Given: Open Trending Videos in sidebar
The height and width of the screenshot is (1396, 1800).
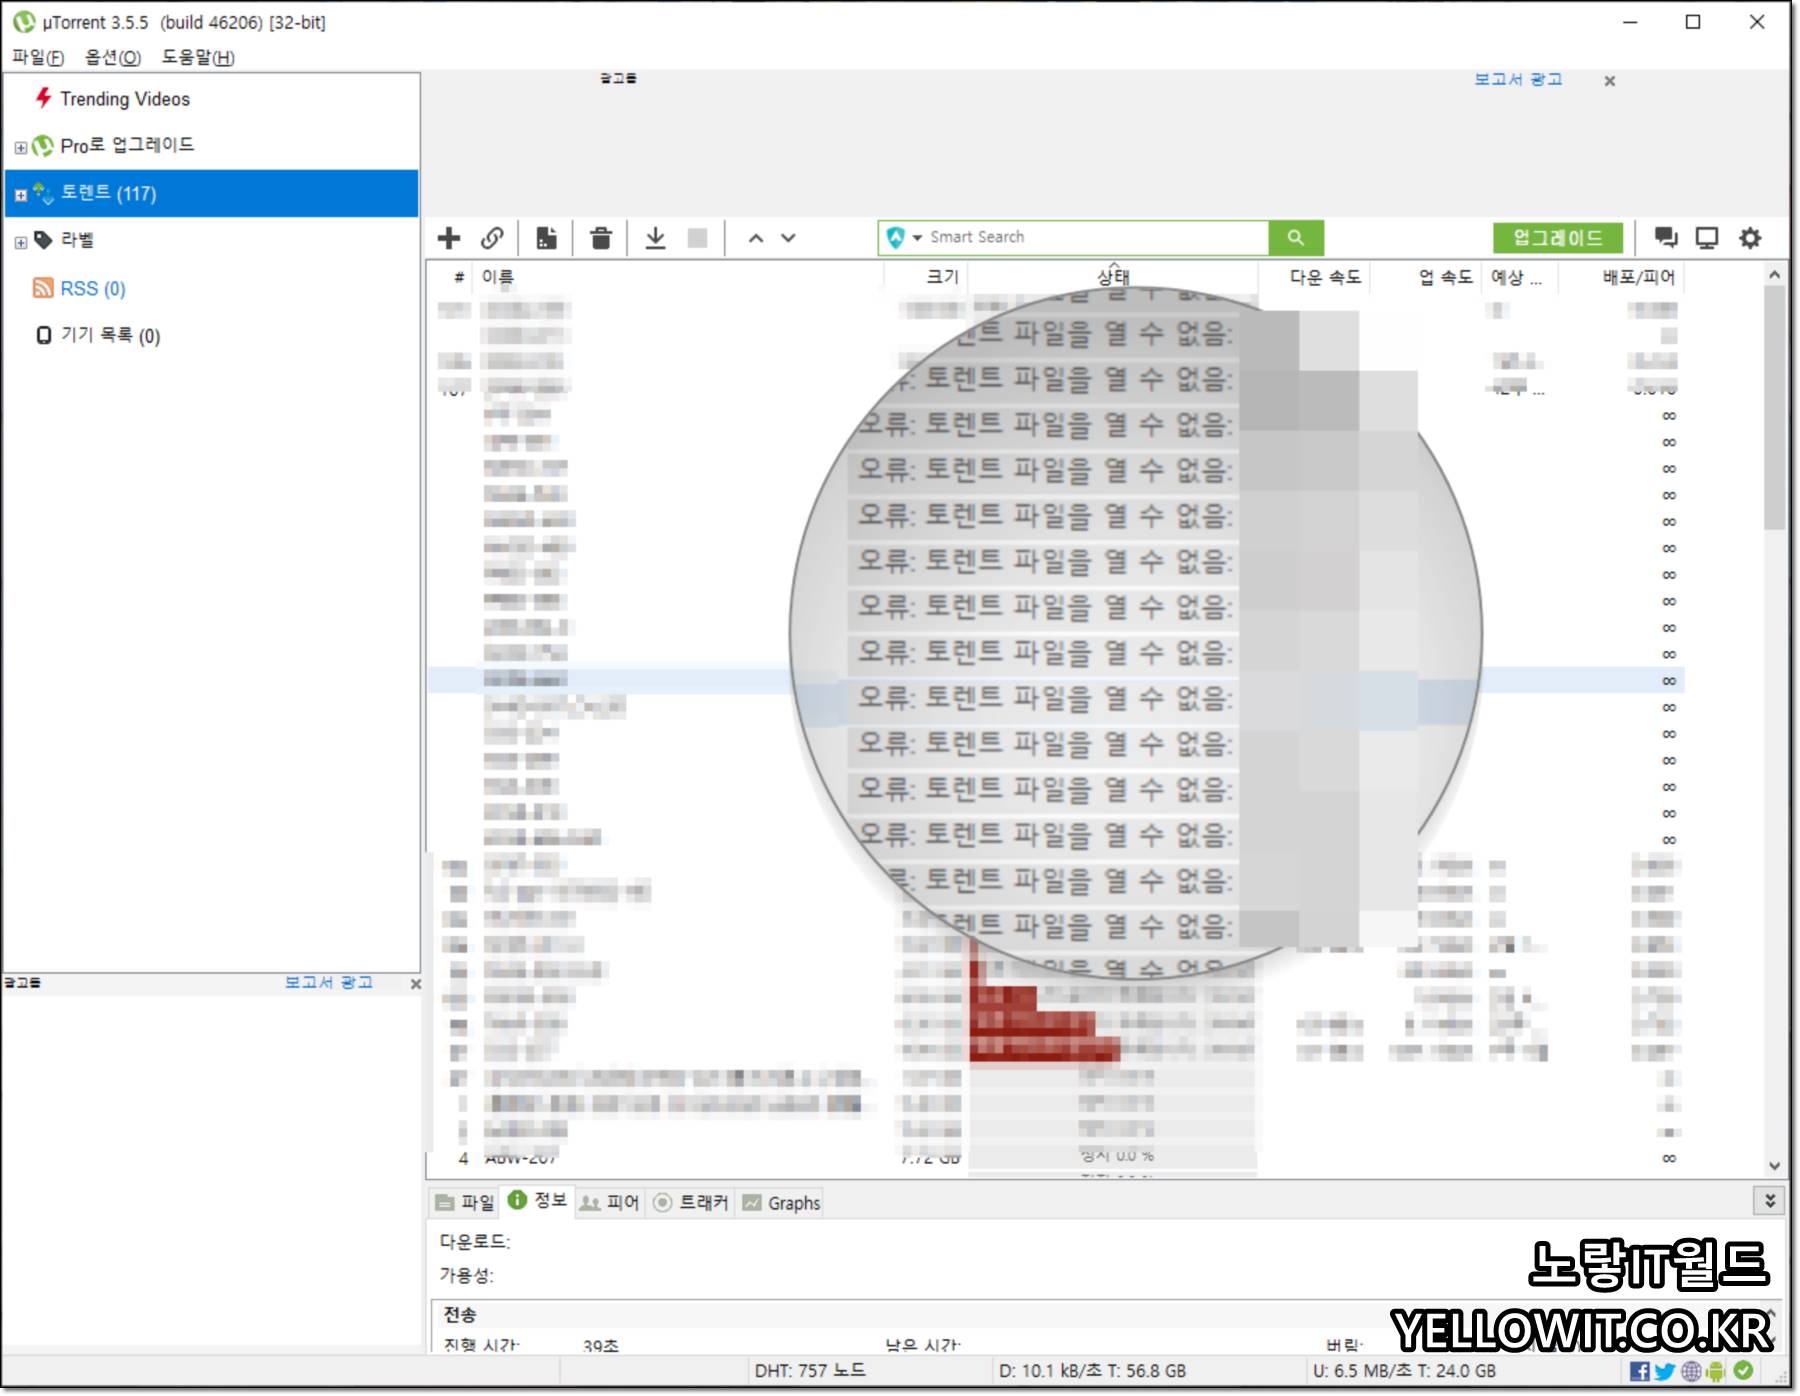Looking at the screenshot, I should pos(124,99).
